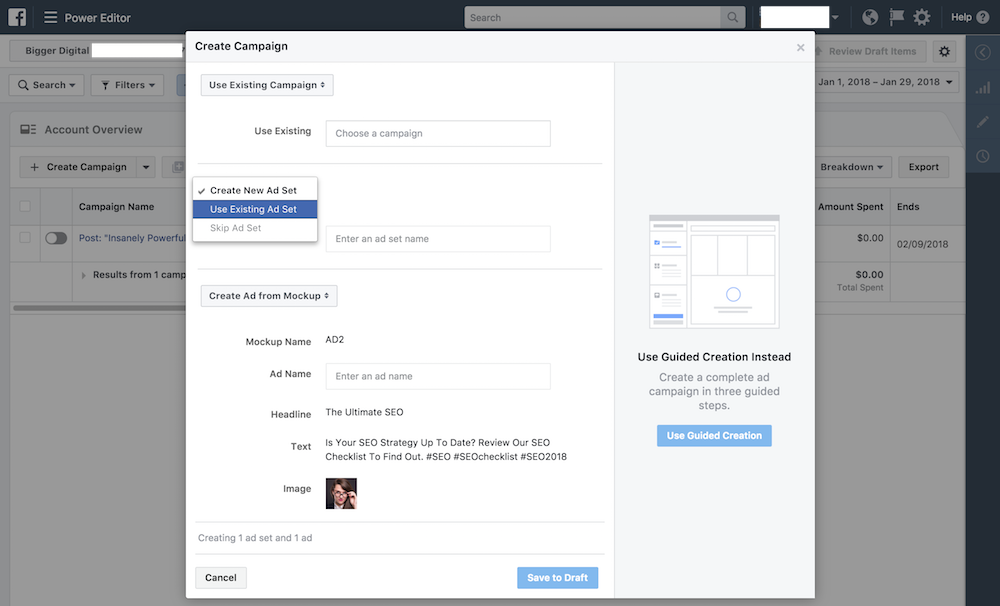Click the ad set name input field
1000x606 pixels.
(x=438, y=239)
